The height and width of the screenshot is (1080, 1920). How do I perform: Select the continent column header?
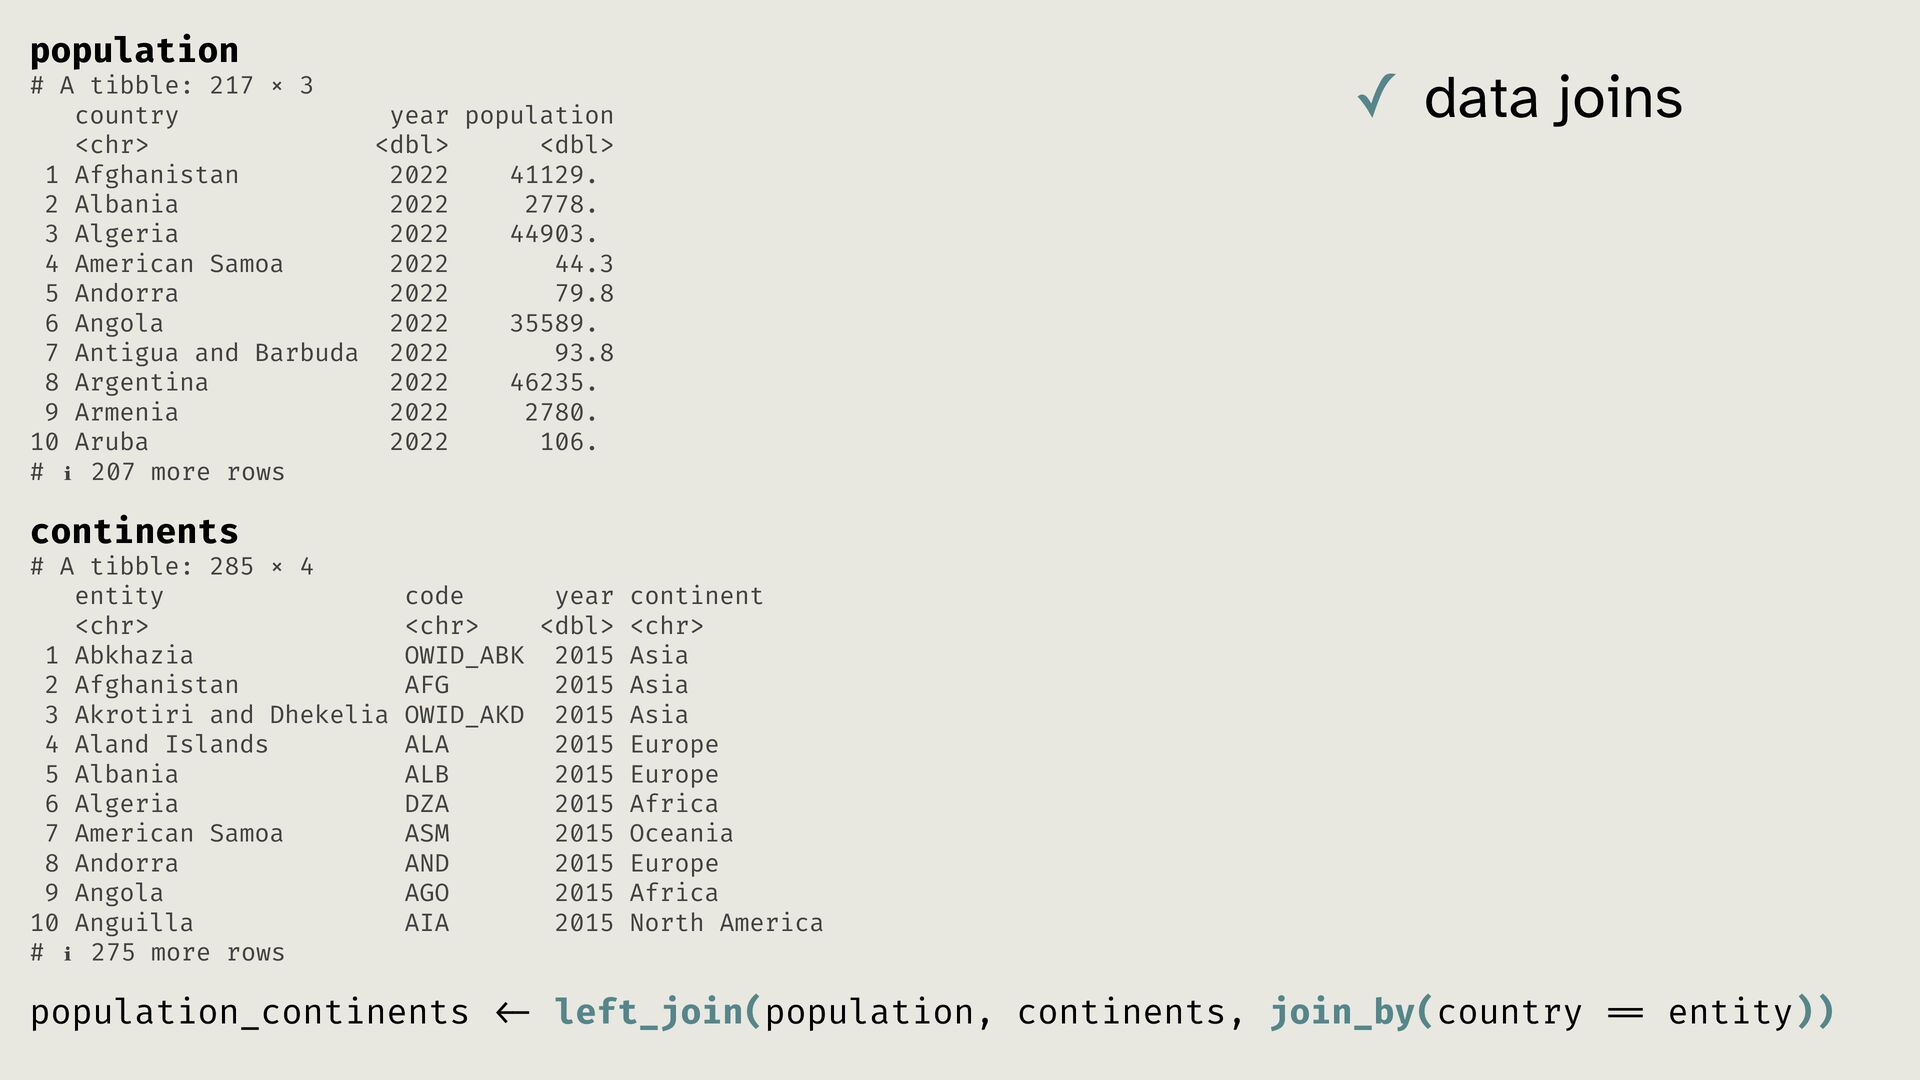point(696,596)
